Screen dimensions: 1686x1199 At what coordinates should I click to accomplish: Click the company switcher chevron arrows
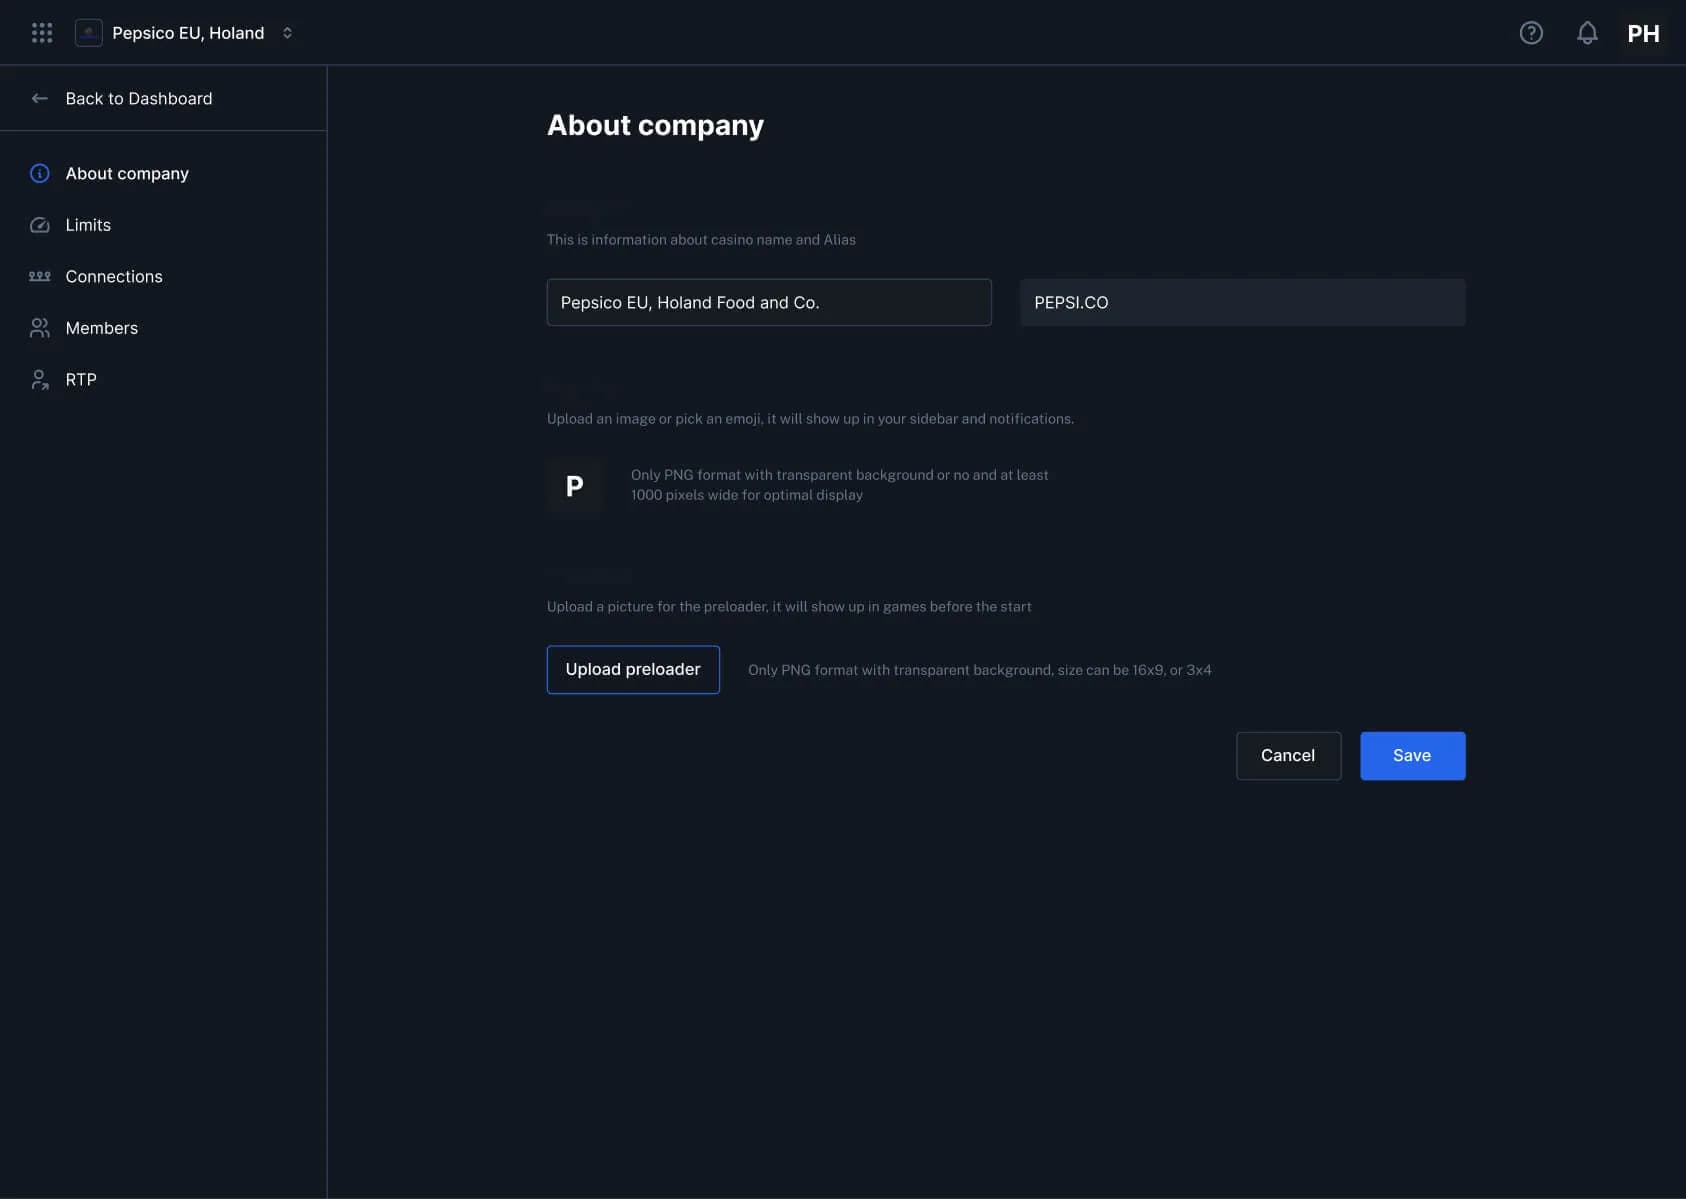(288, 33)
